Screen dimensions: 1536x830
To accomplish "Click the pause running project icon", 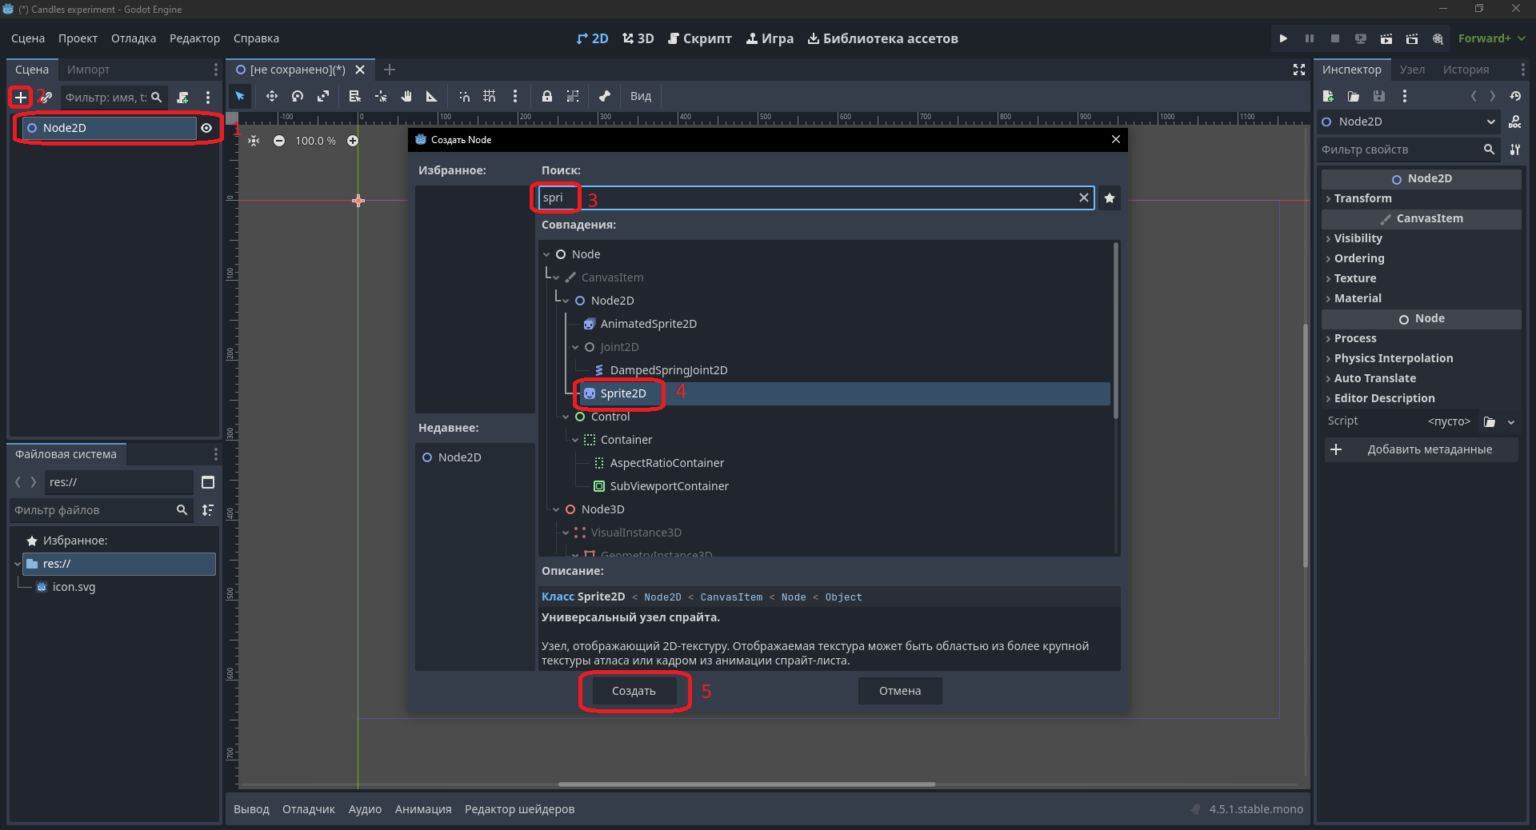I will coord(1309,38).
